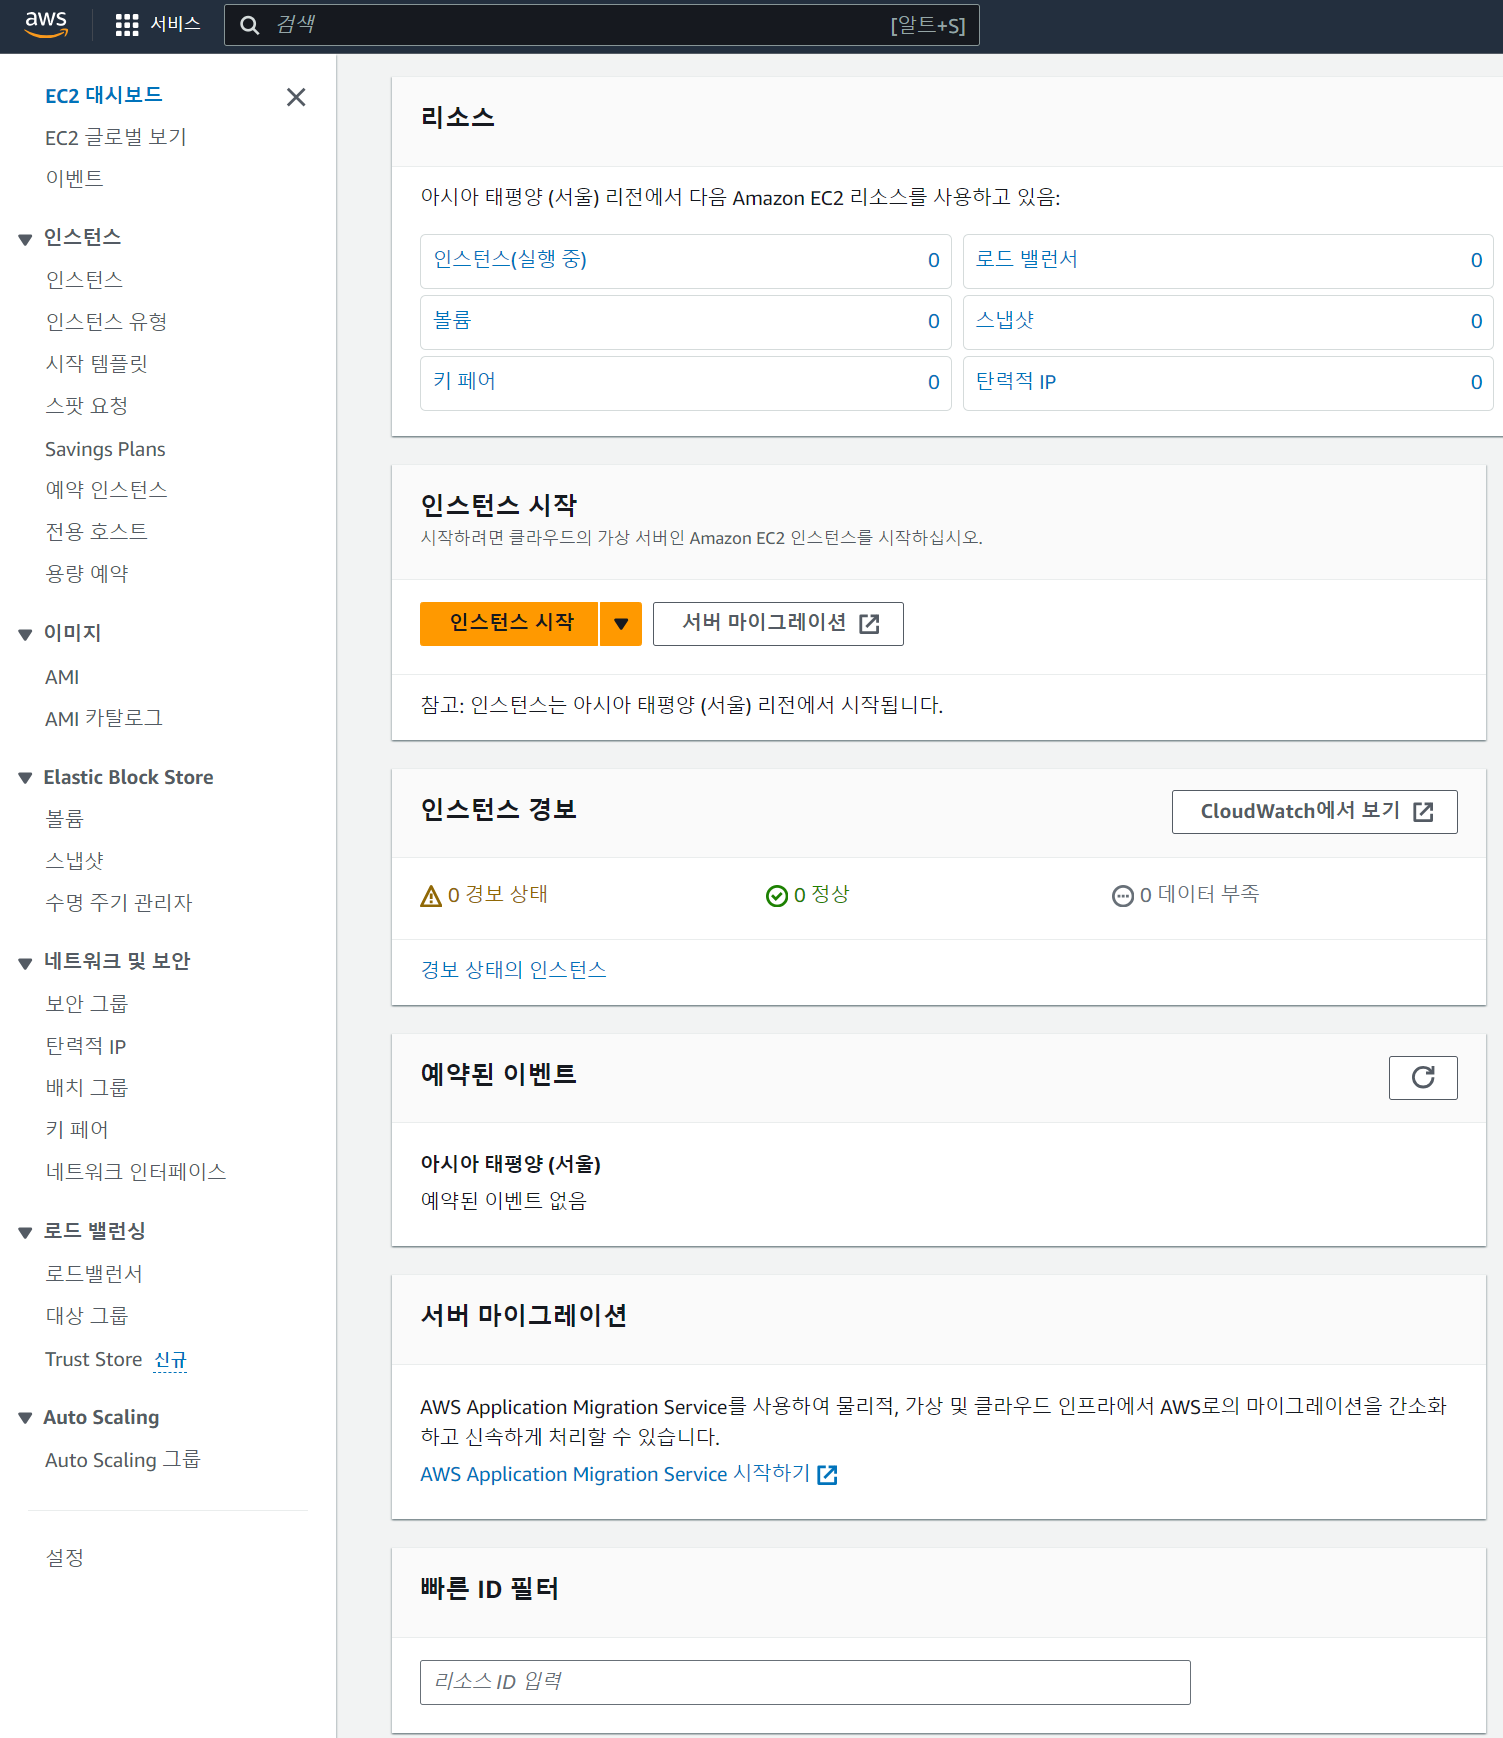
Task: Click the orange 인스턴스 시작 button
Action: (509, 624)
